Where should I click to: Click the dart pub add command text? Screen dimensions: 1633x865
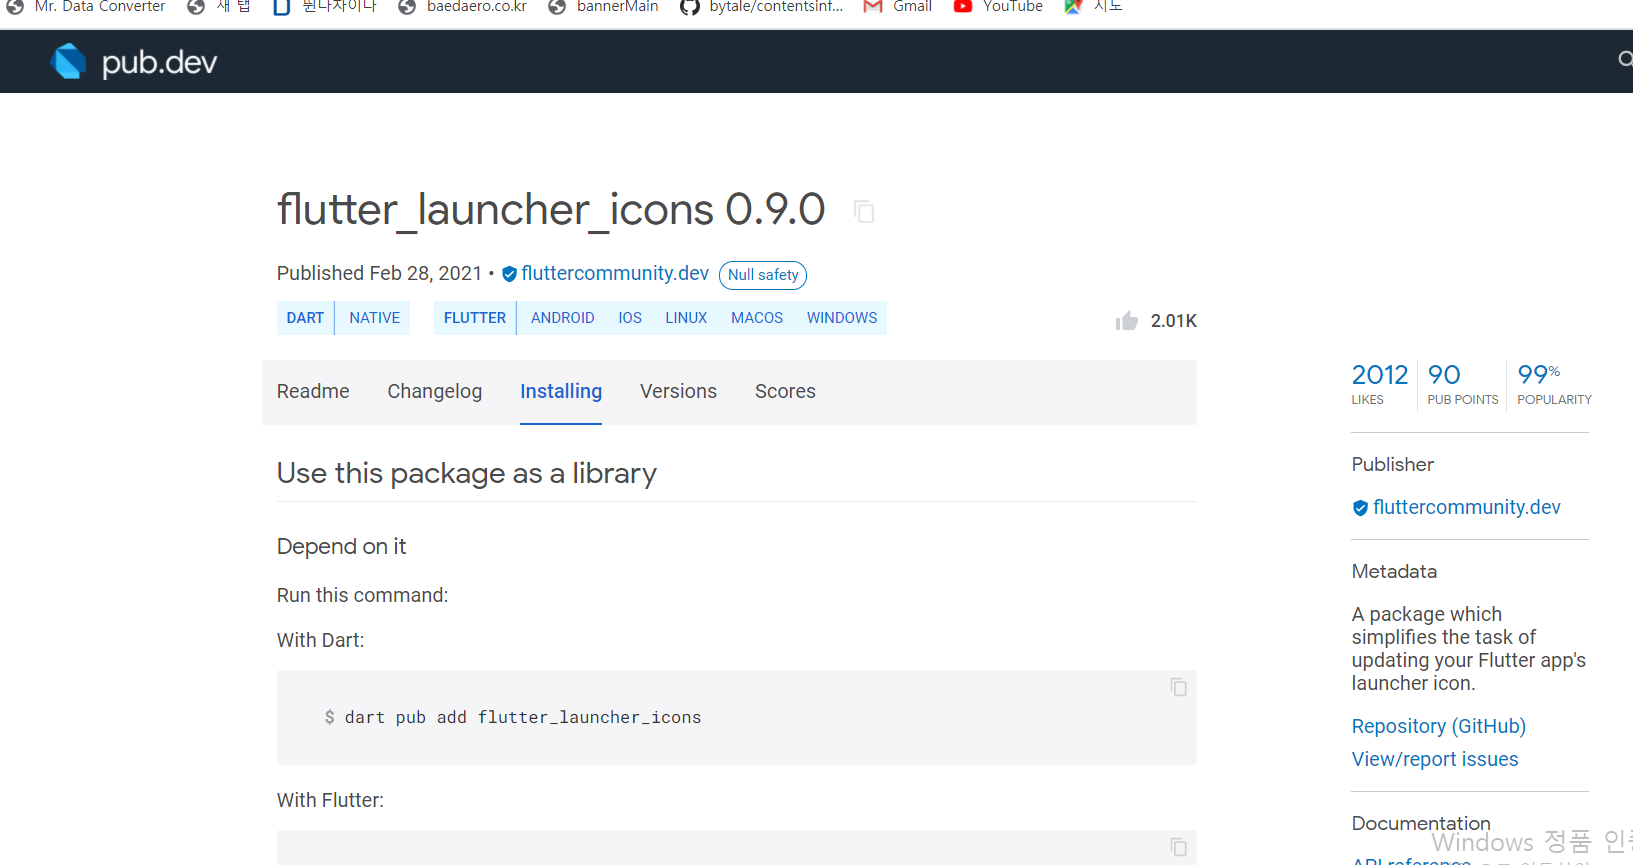[x=523, y=718]
